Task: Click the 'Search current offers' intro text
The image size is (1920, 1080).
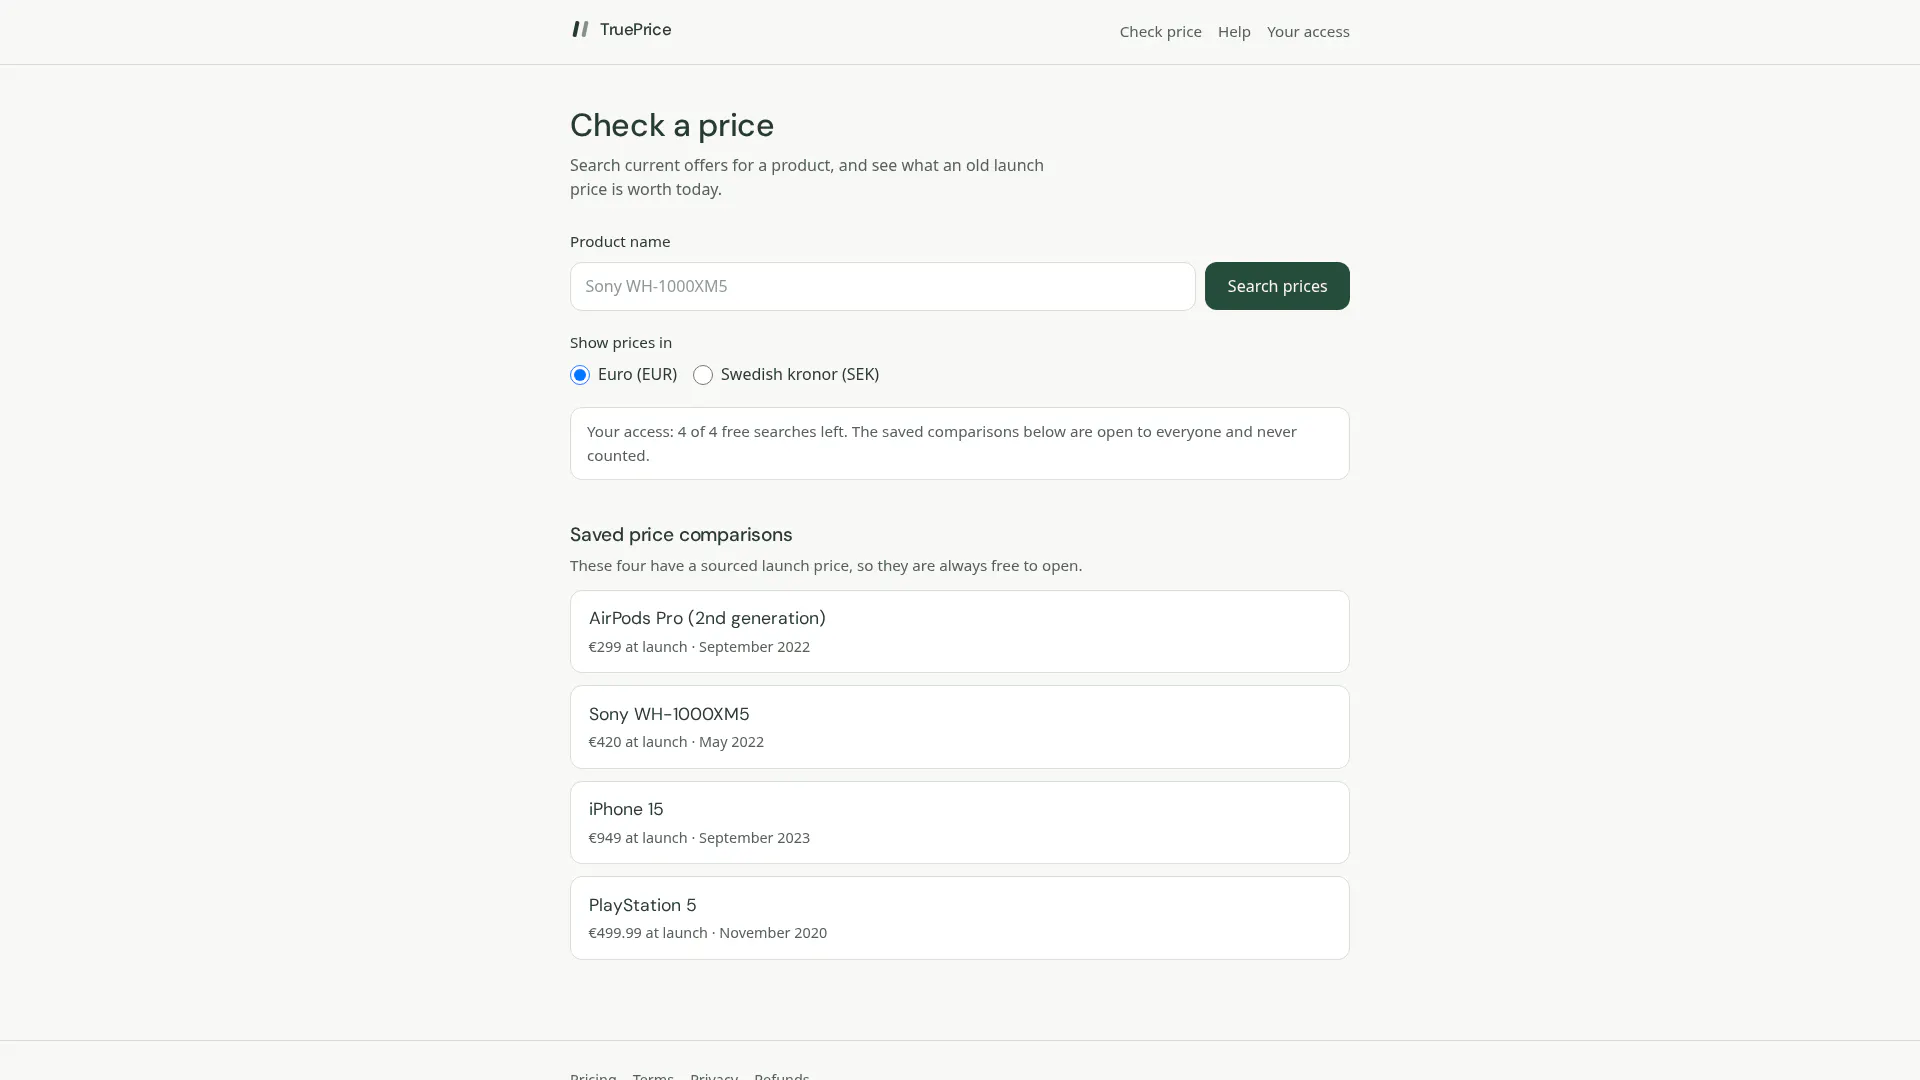Action: (x=807, y=177)
